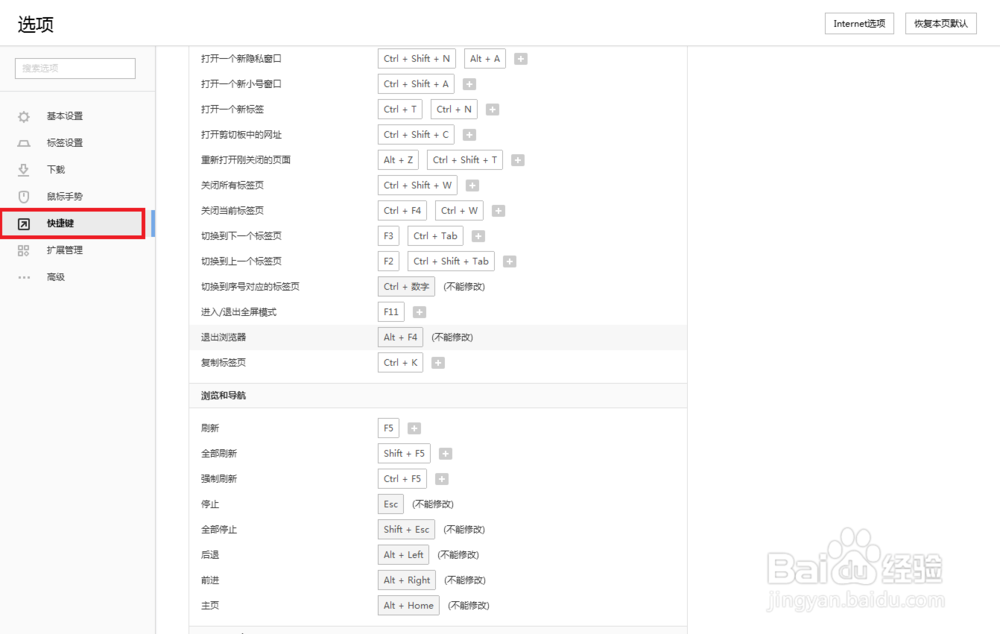Edit the Ctrl + Shift + N shortcut
The image size is (1000, 634).
[x=416, y=58]
